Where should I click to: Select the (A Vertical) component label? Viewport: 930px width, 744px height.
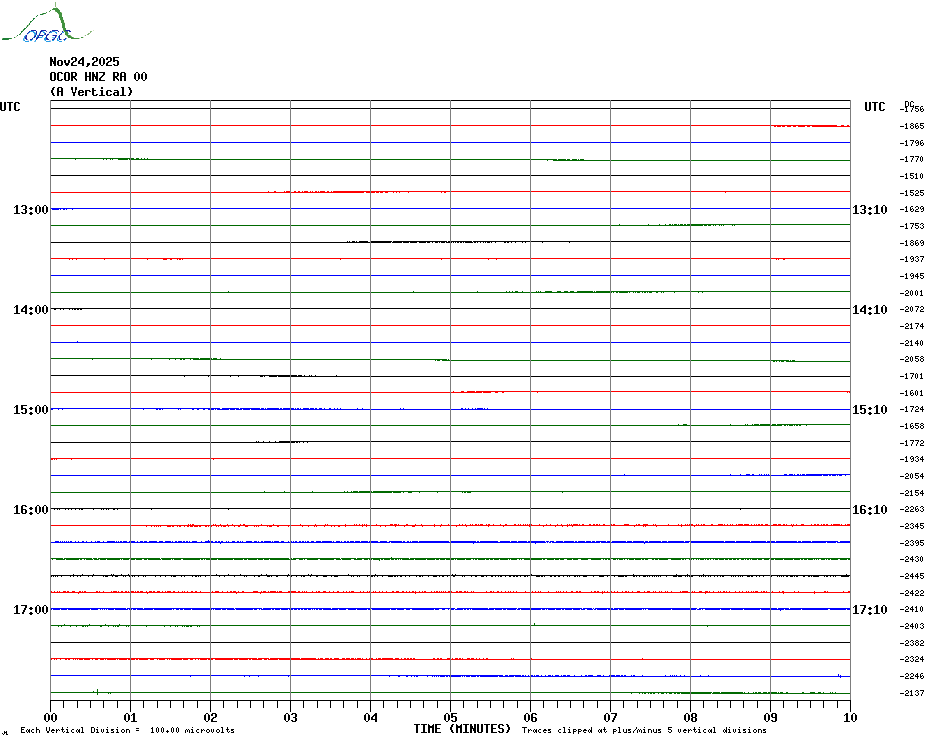(91, 92)
